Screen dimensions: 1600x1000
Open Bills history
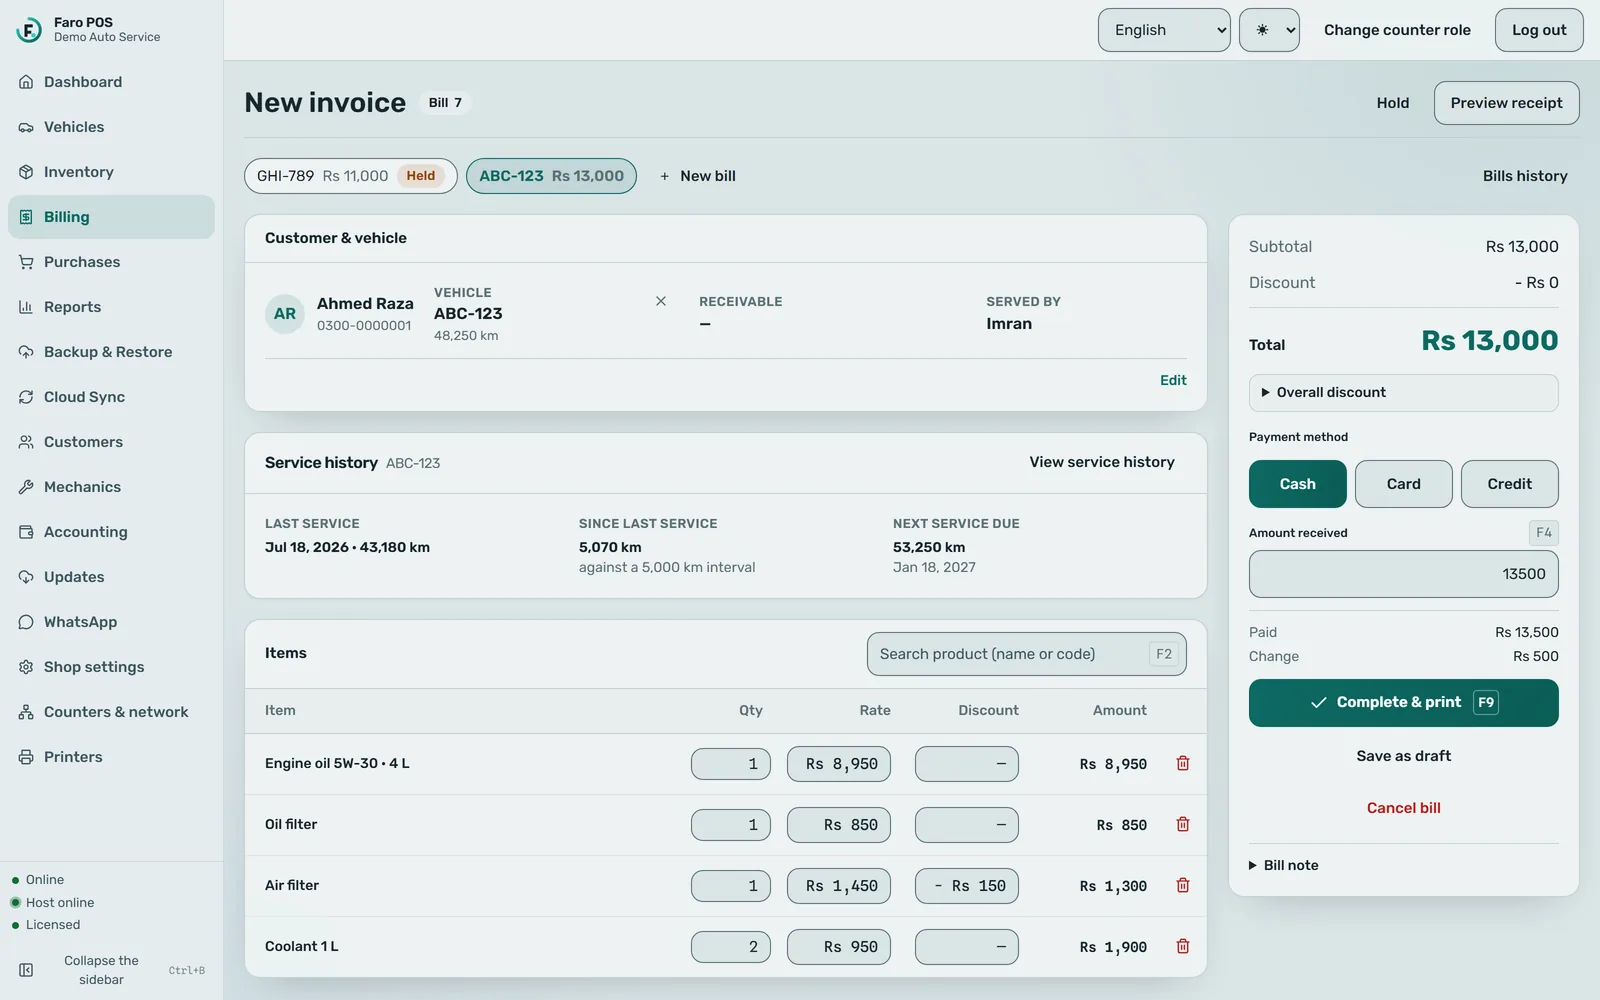(x=1525, y=176)
